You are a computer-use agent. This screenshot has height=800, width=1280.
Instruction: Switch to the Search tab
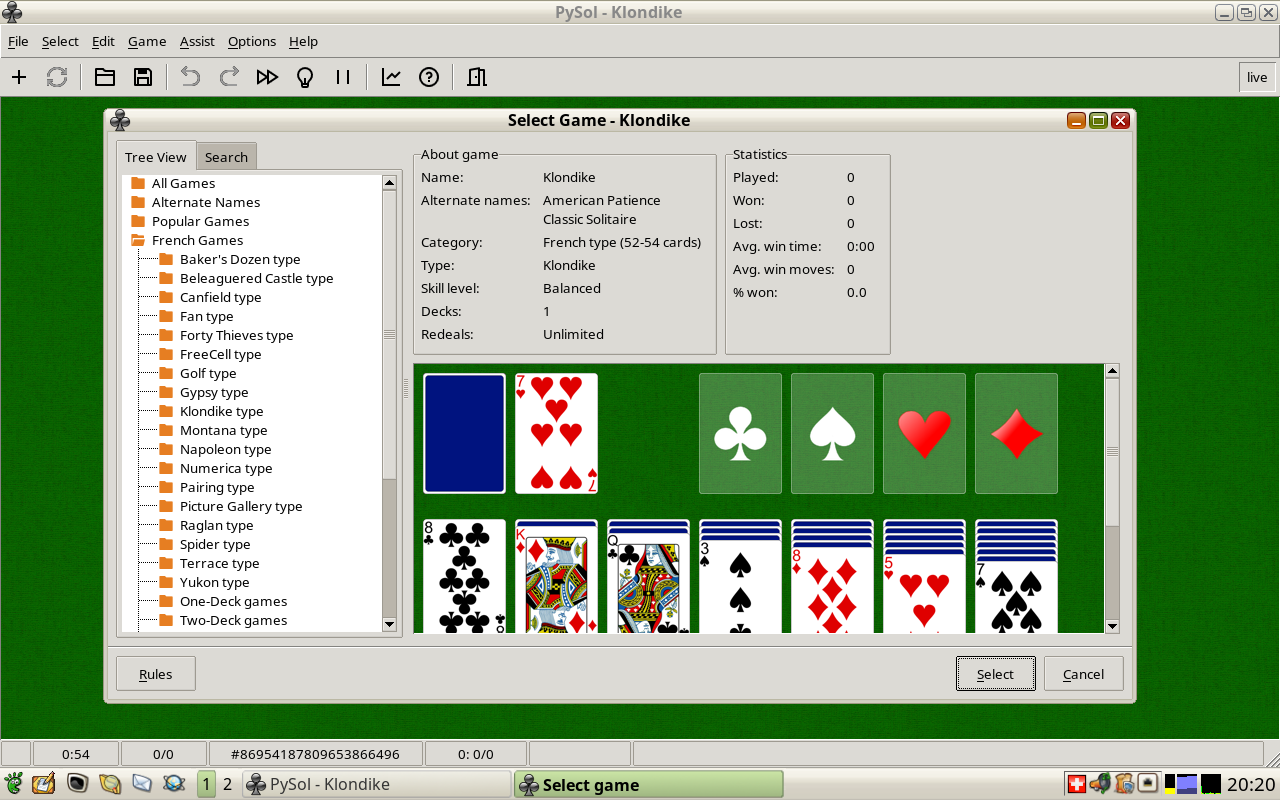[x=226, y=157]
